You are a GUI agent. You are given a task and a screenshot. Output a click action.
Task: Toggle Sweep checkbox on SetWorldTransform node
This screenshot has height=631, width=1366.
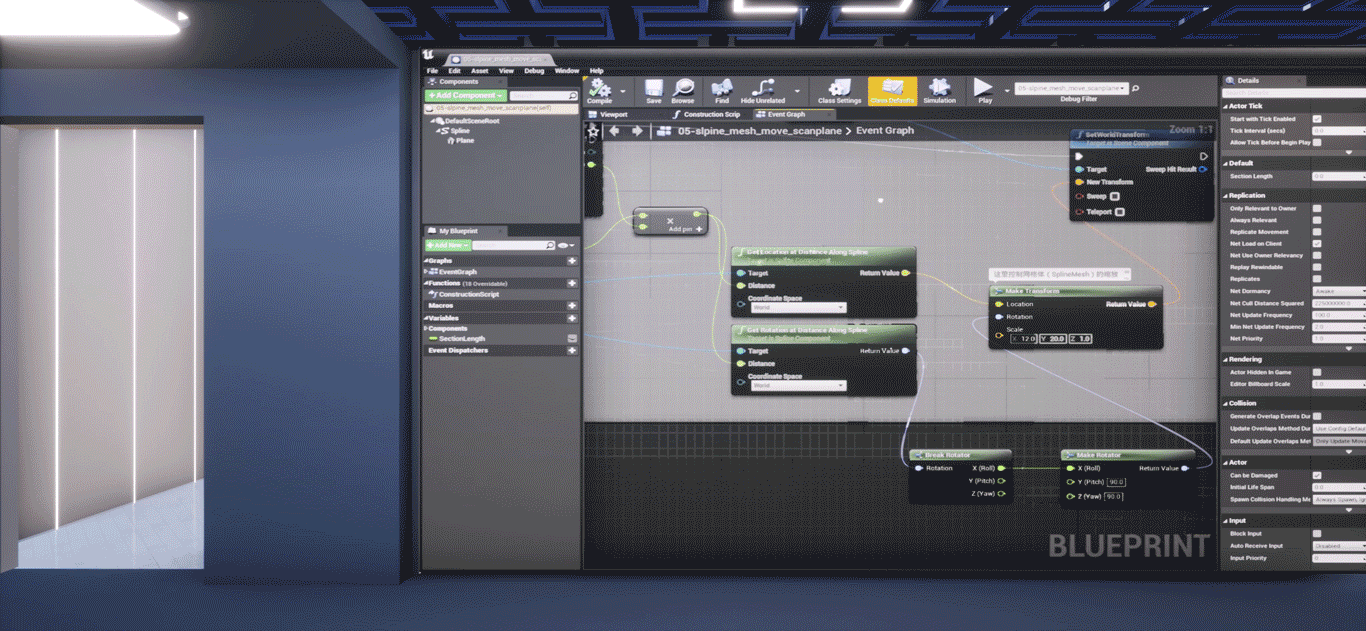coord(1115,196)
